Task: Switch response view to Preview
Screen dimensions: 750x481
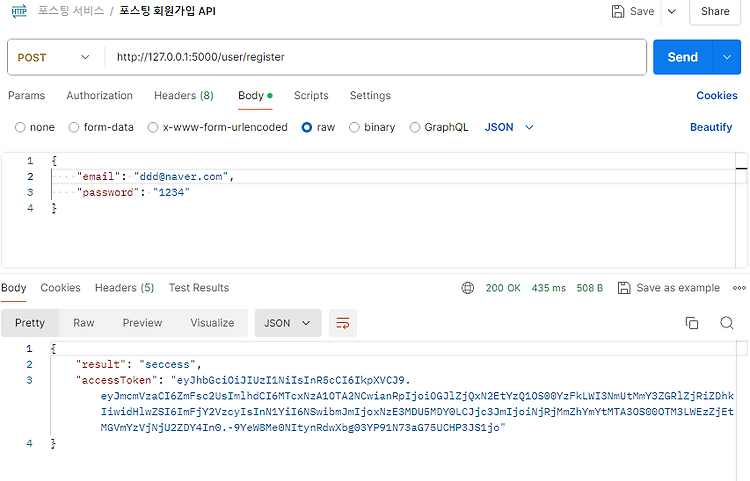Action: [143, 323]
